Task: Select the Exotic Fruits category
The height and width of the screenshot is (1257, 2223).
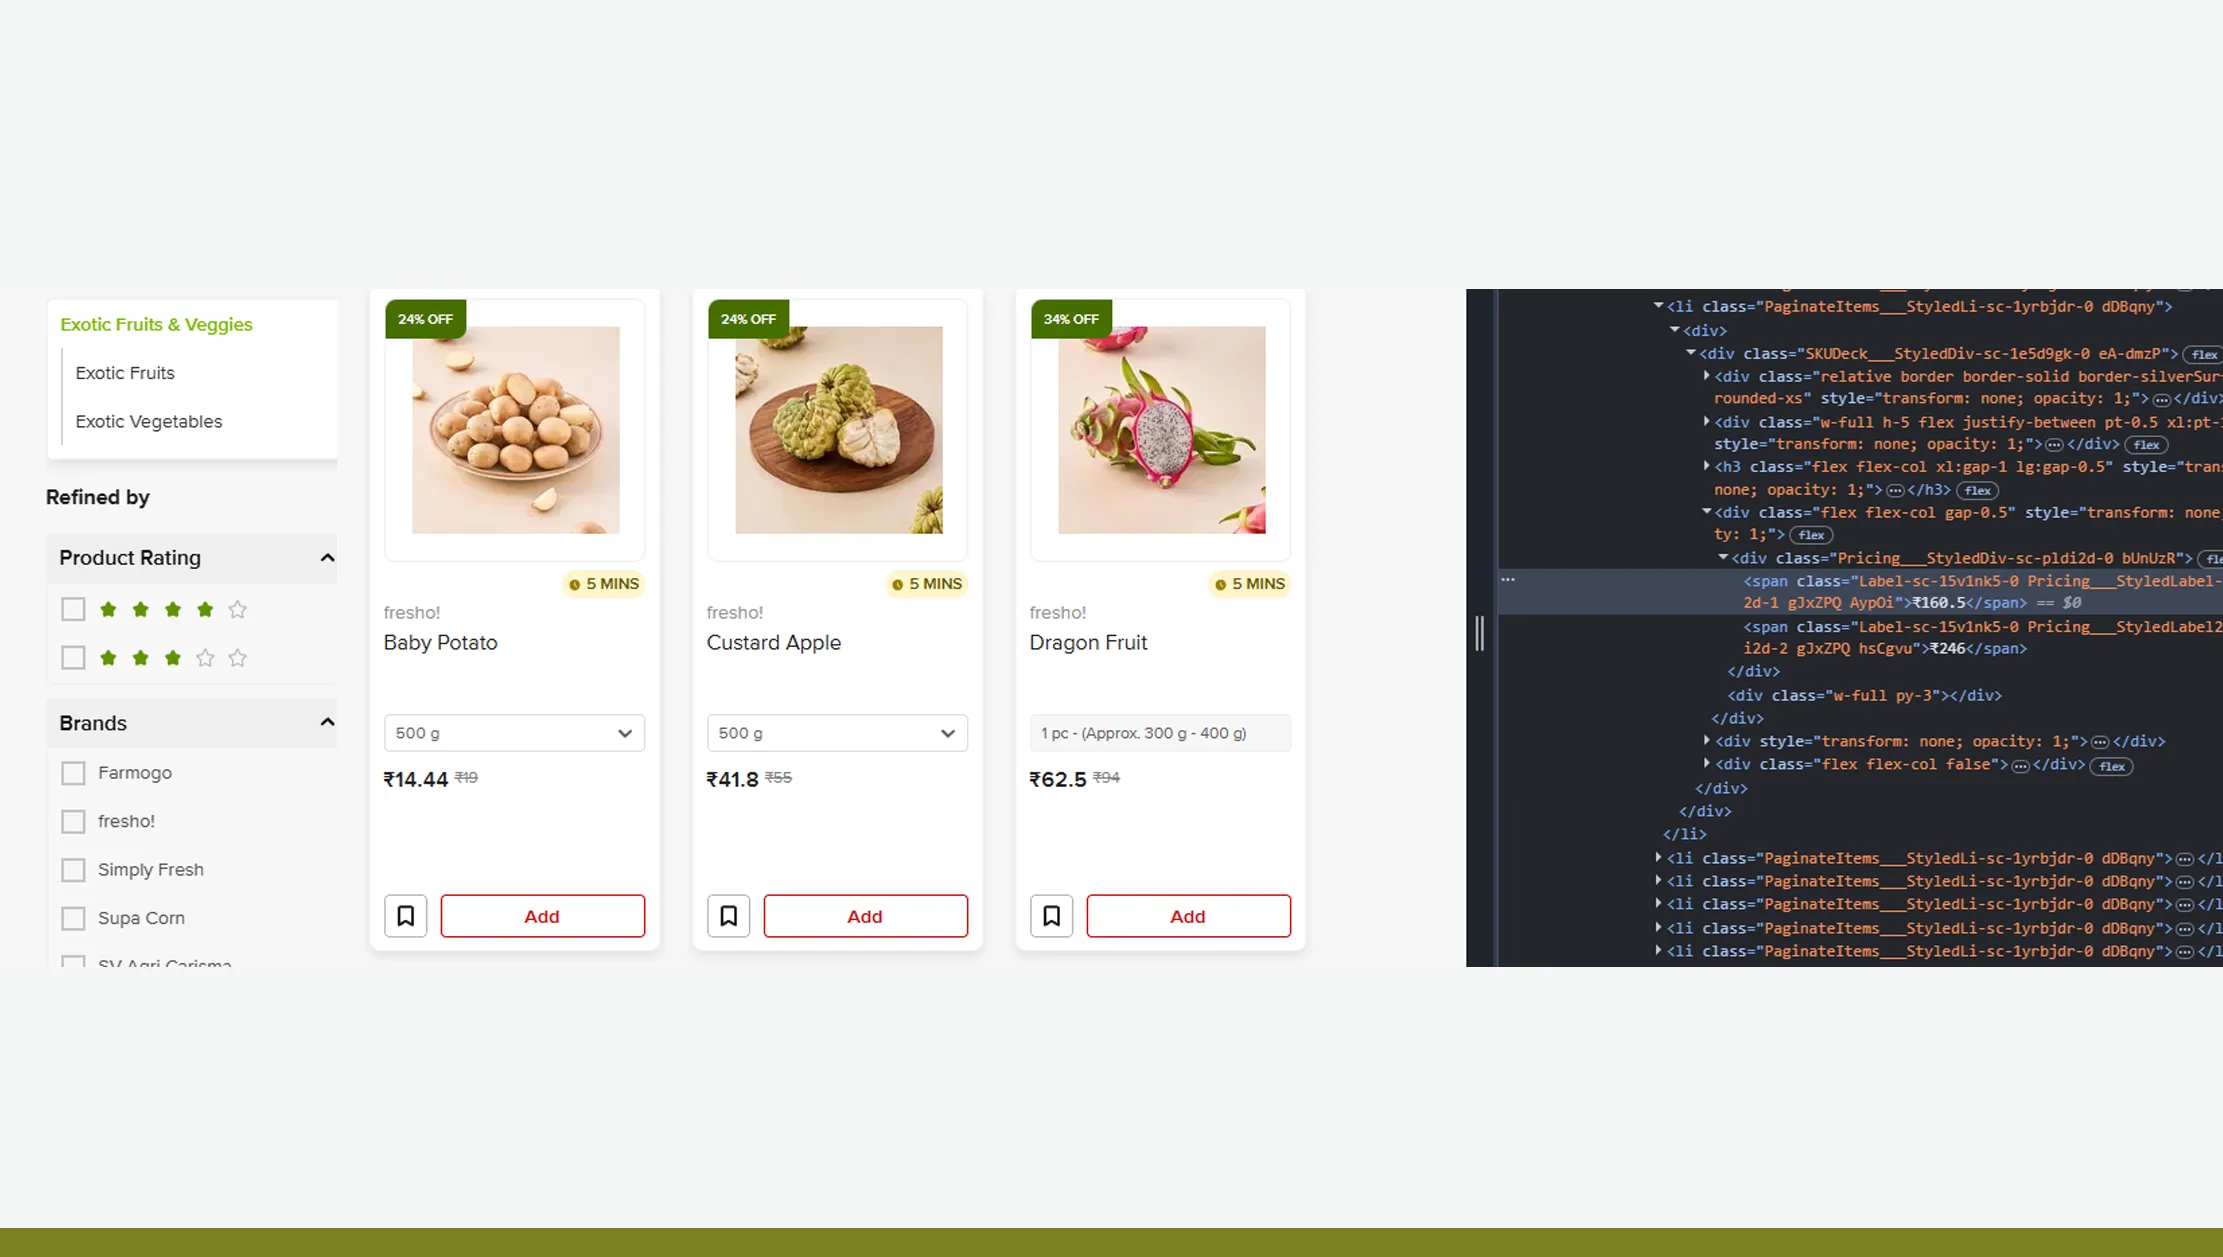Action: tap(125, 372)
